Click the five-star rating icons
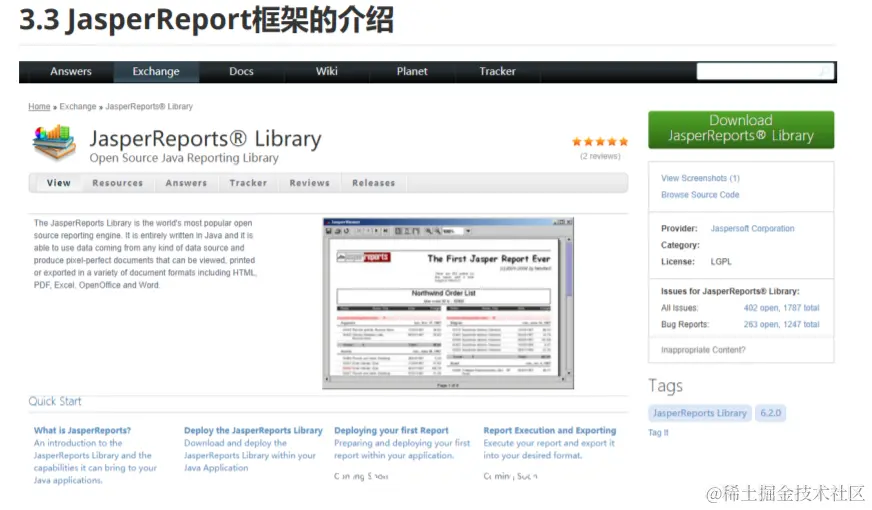Image resolution: width=872 pixels, height=510 pixels. click(x=600, y=142)
